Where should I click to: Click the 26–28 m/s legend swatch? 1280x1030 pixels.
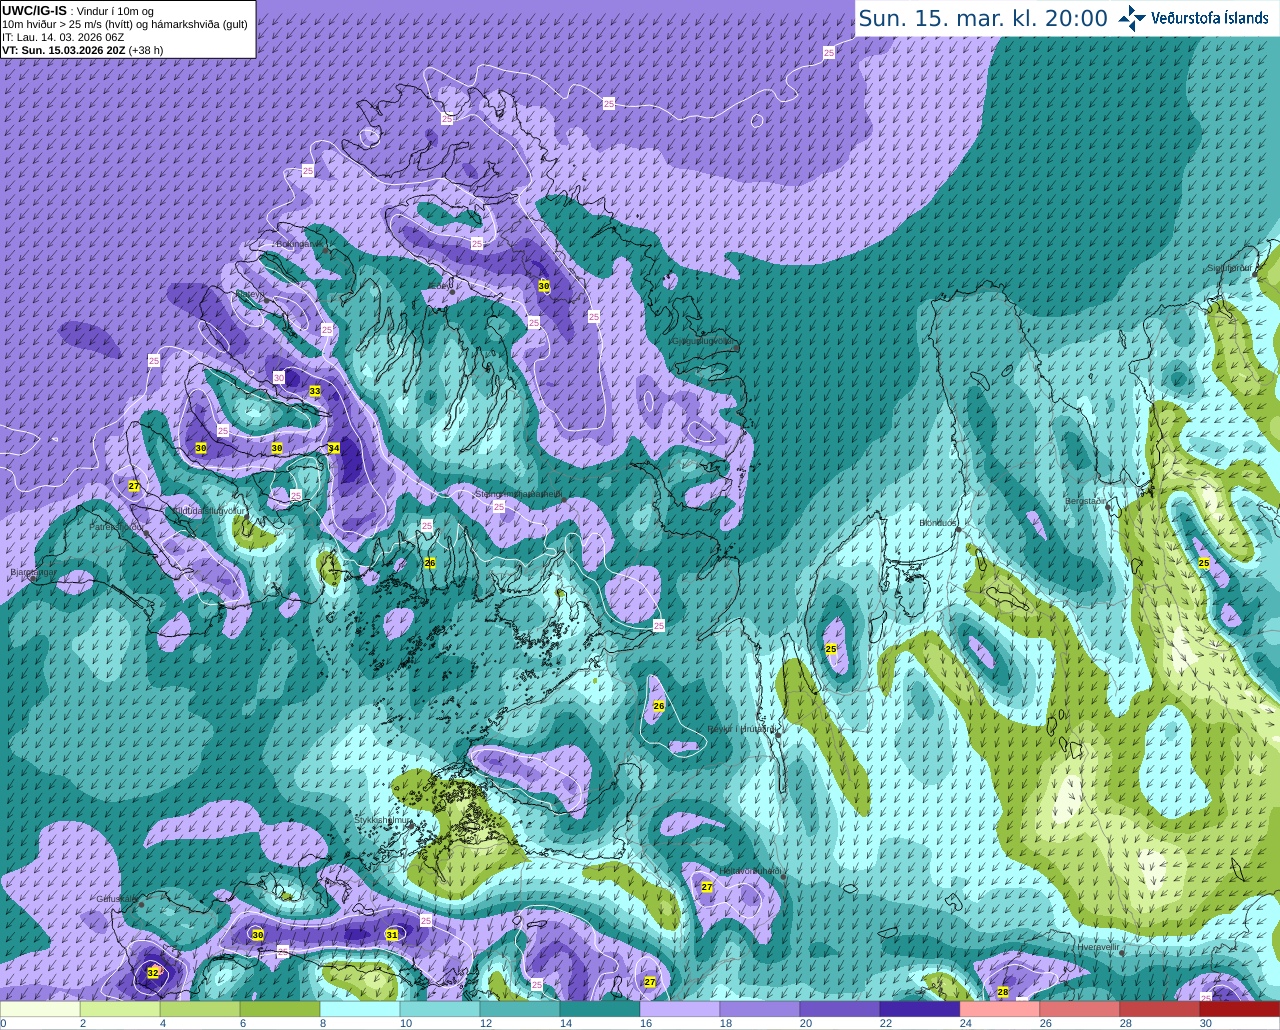(x=1080, y=1009)
